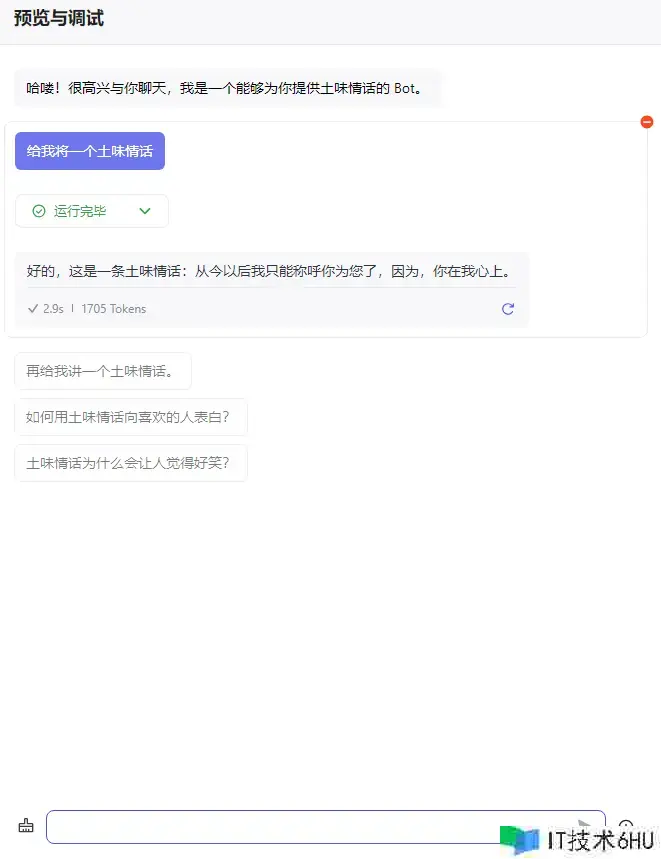Click the regenerate response refresh icon
Image resolution: width=661 pixels, height=859 pixels.
pyautogui.click(x=508, y=309)
